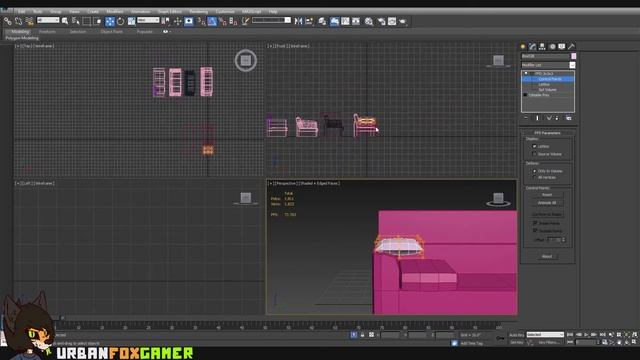Expand the Editable Poly stack entry
This screenshot has width=640, height=360.
[525, 95]
